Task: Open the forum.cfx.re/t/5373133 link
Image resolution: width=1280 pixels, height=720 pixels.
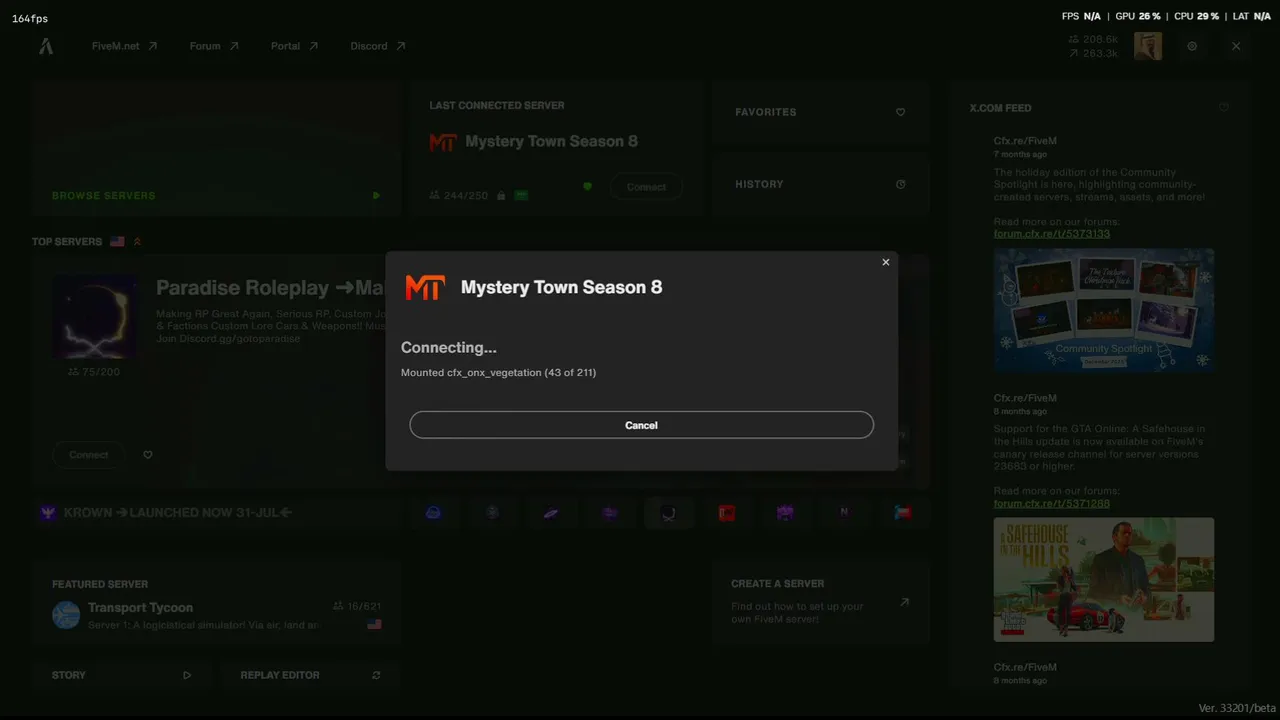Action: point(1052,234)
